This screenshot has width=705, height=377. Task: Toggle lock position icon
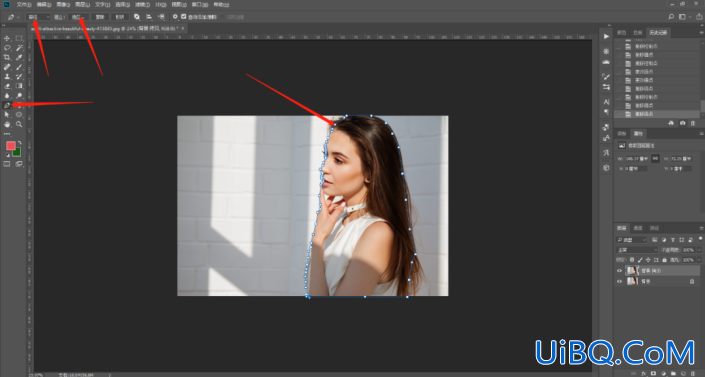tap(648, 260)
